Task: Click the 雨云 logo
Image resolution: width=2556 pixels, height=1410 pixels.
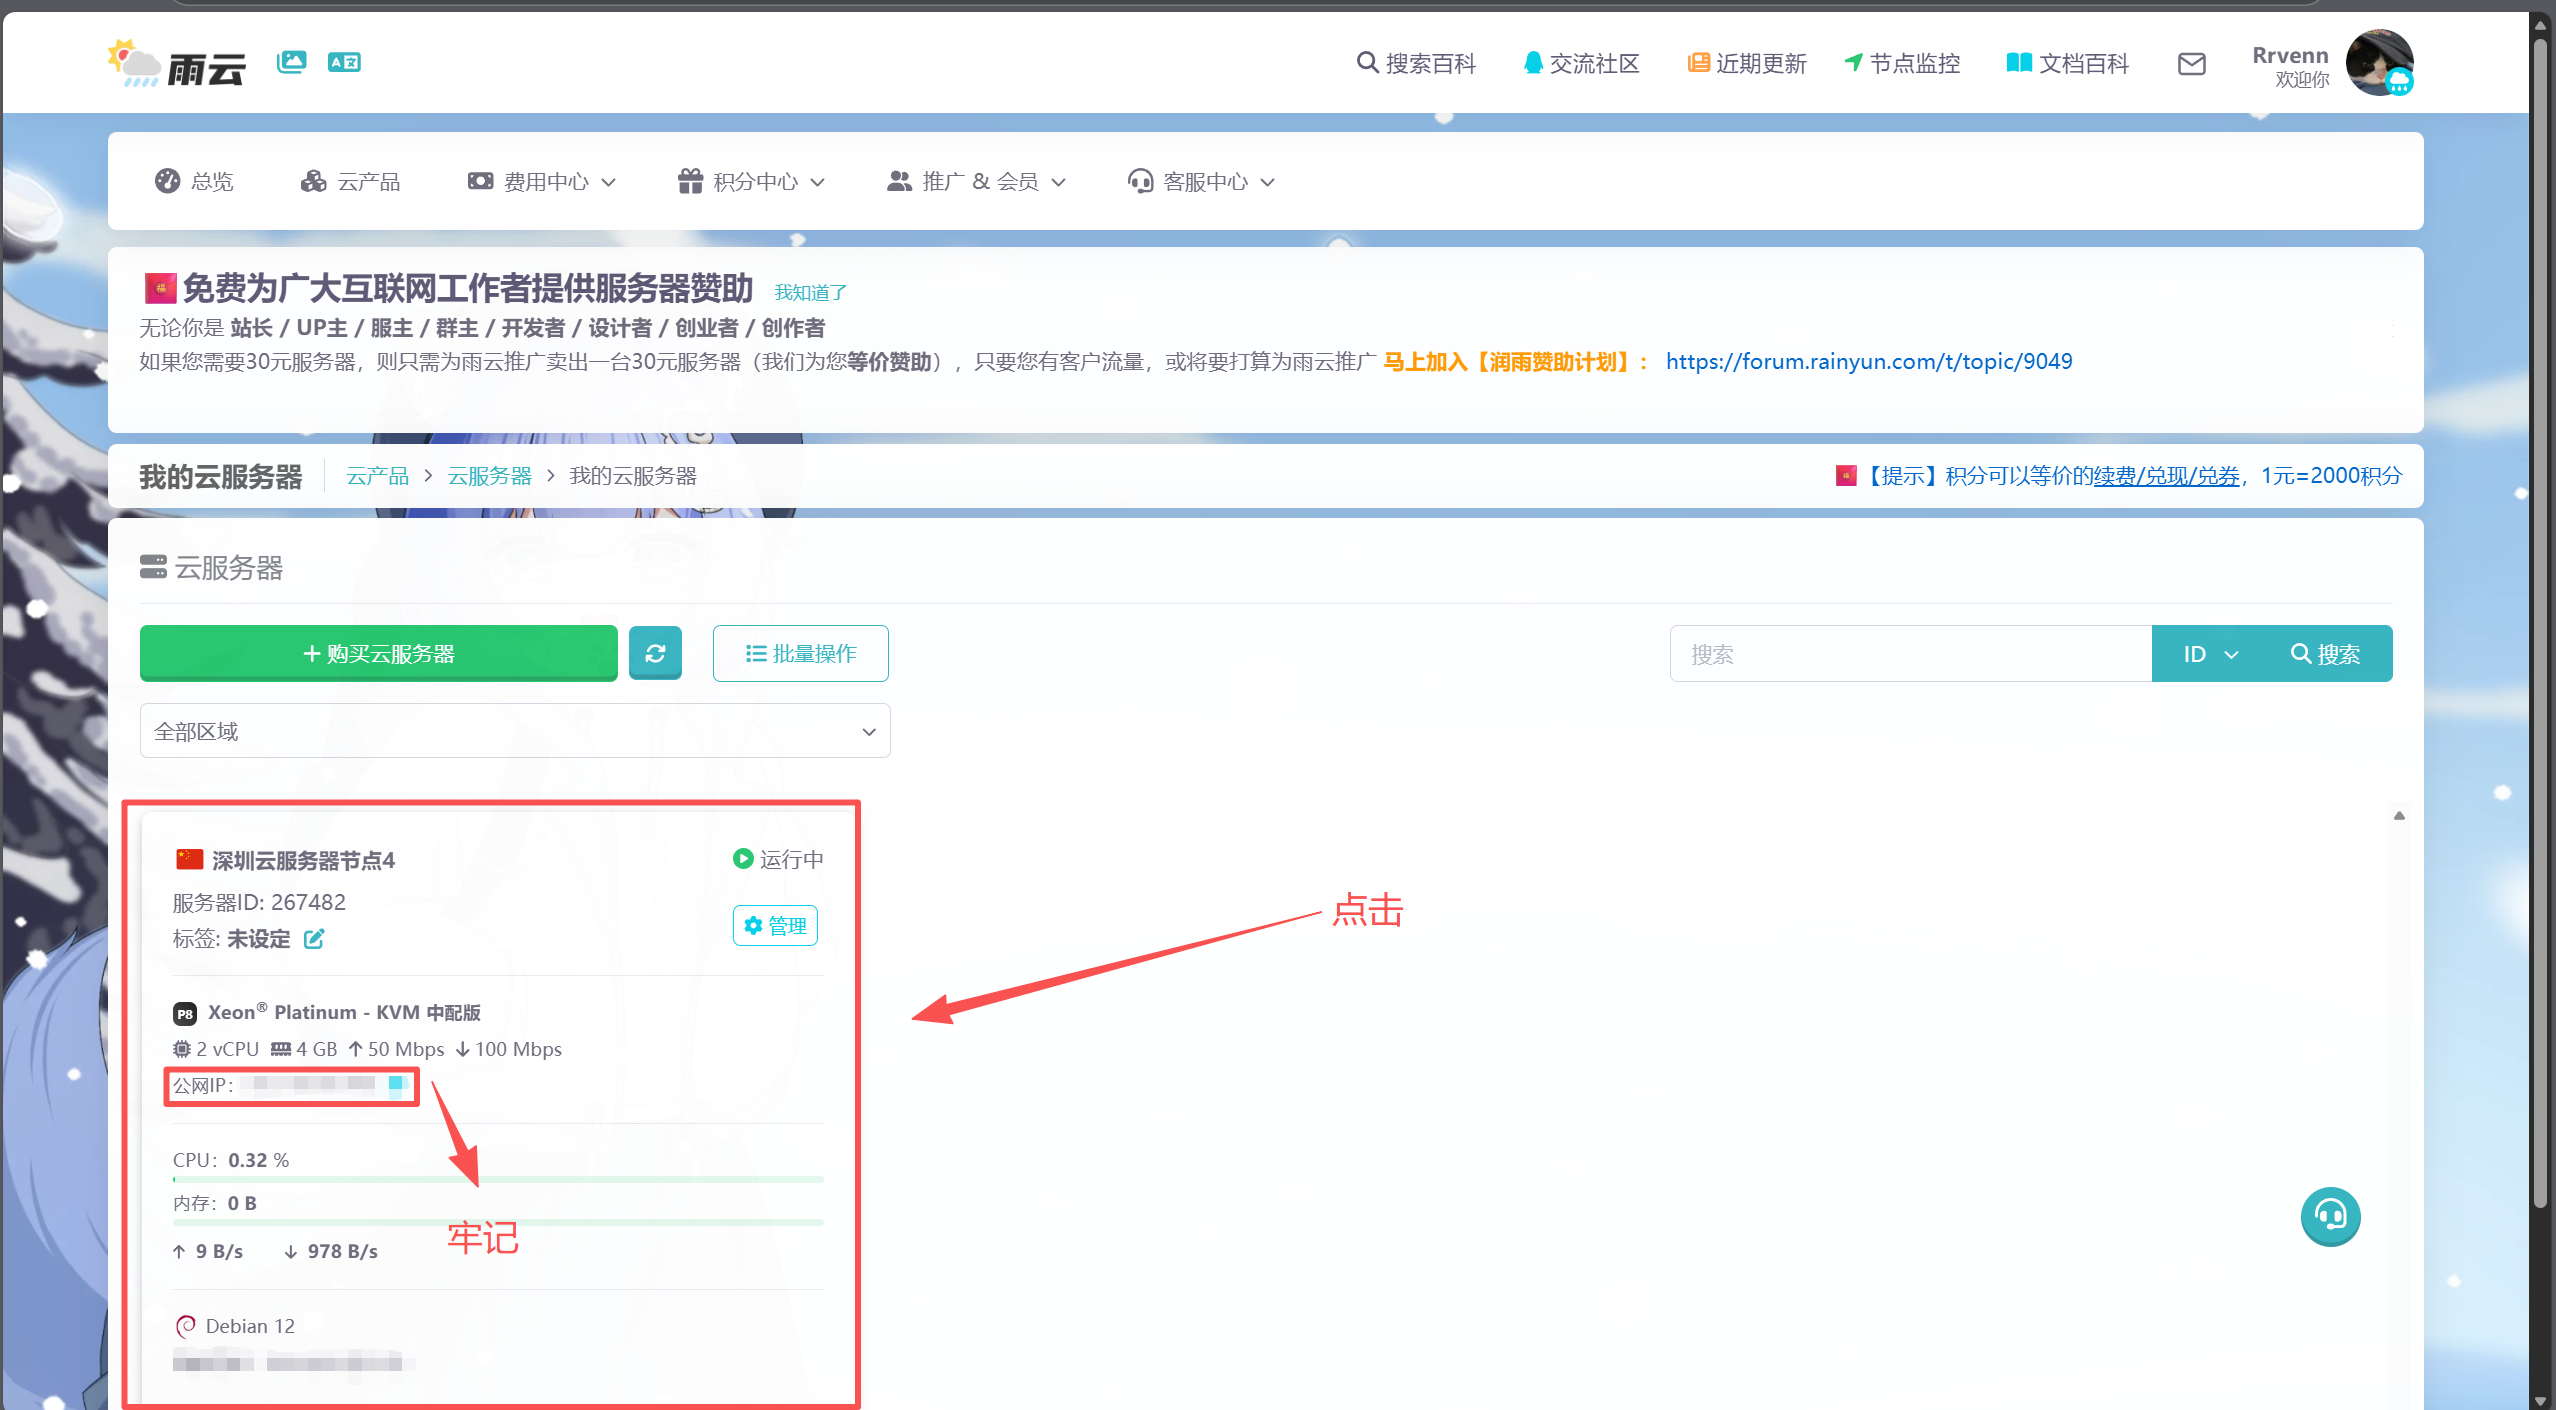Action: pyautogui.click(x=177, y=64)
